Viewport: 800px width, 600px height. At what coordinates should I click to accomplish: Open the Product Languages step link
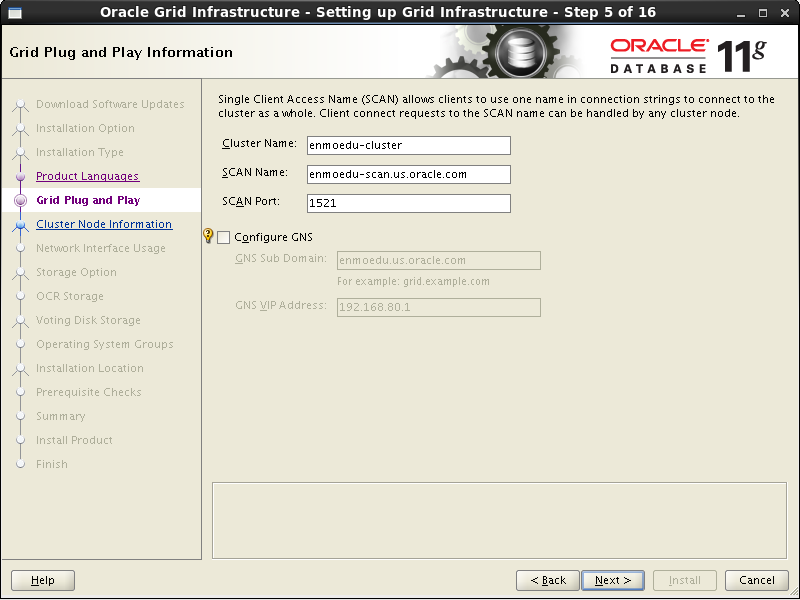pos(88,176)
